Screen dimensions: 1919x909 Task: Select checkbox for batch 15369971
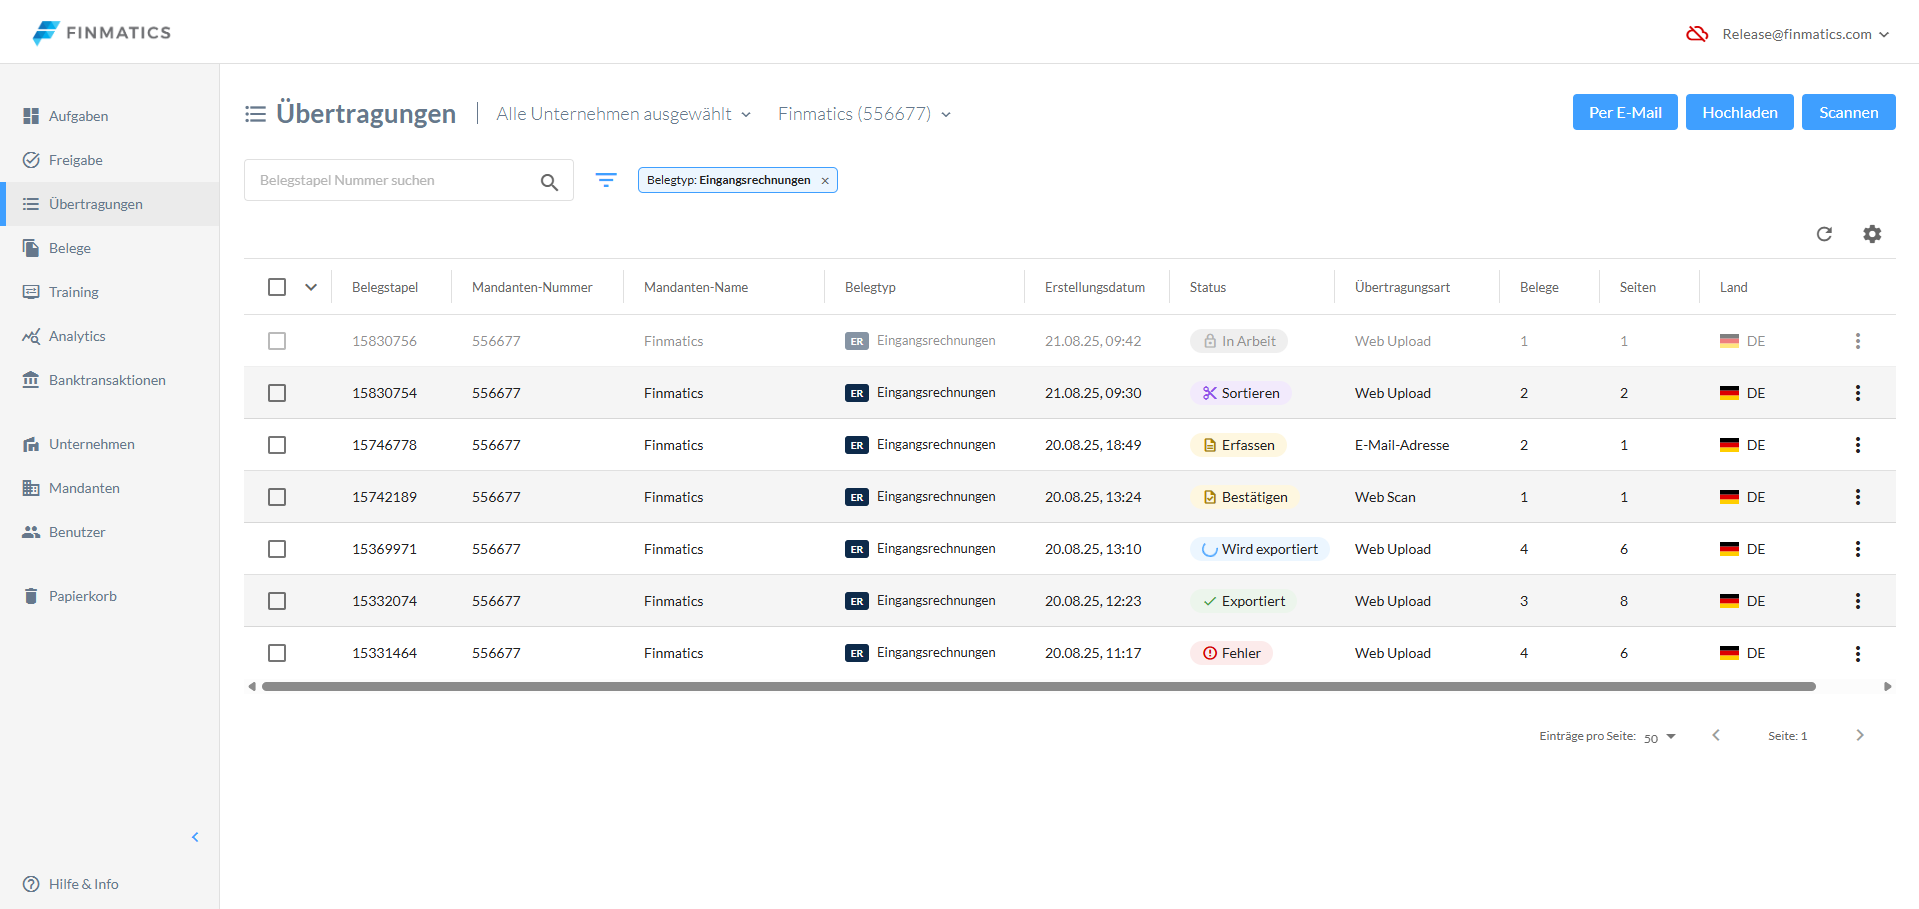[277, 549]
